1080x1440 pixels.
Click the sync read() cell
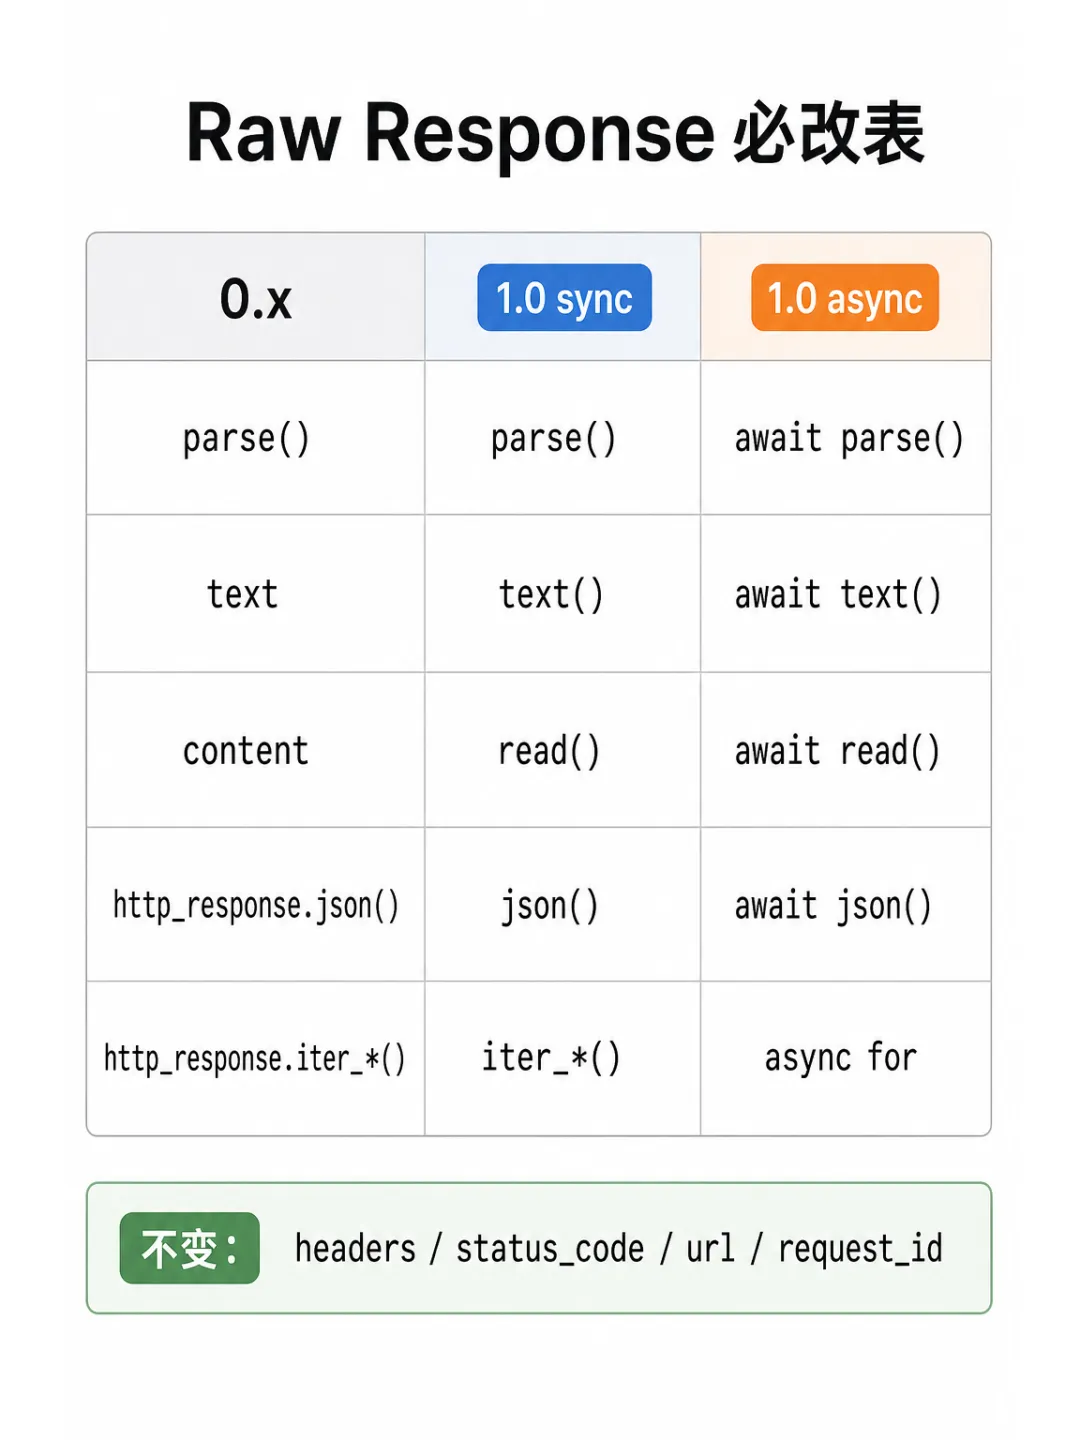coord(563,750)
